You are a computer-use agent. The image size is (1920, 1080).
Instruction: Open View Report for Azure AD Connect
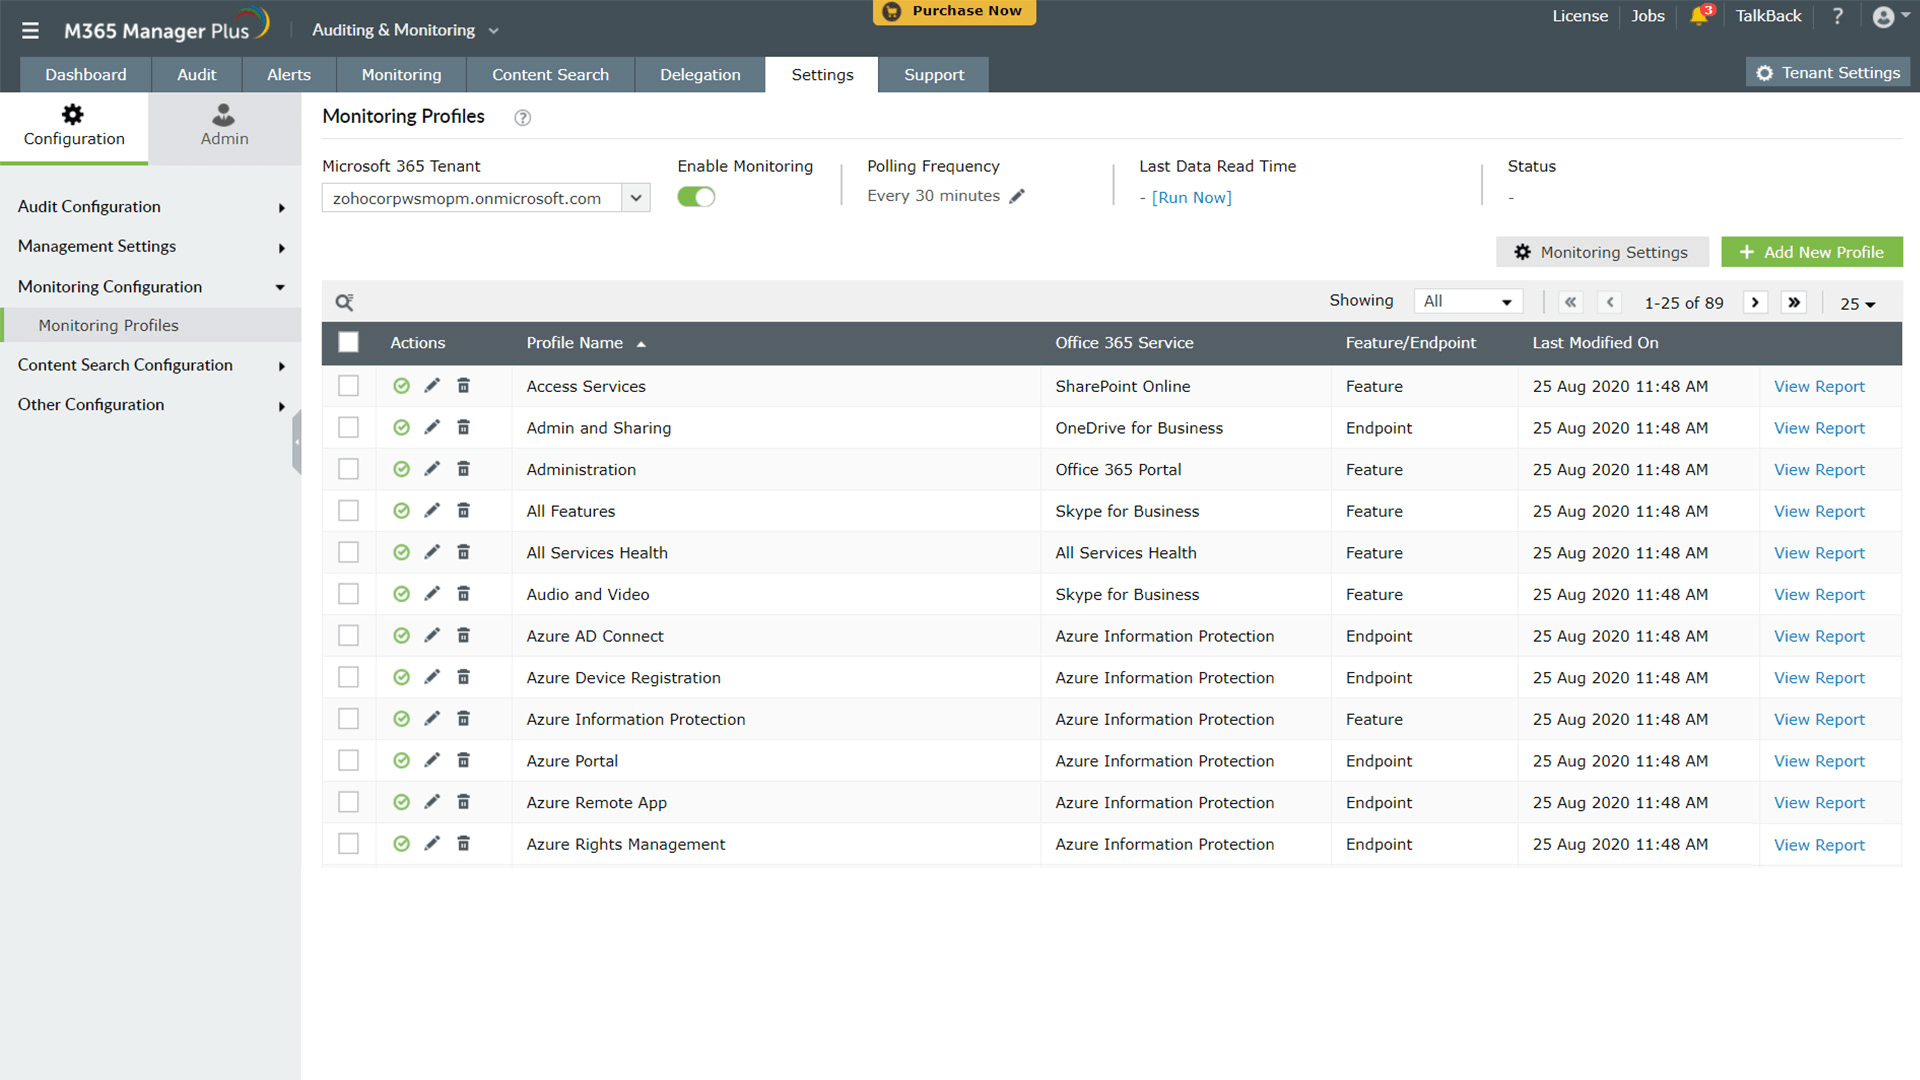tap(1818, 636)
